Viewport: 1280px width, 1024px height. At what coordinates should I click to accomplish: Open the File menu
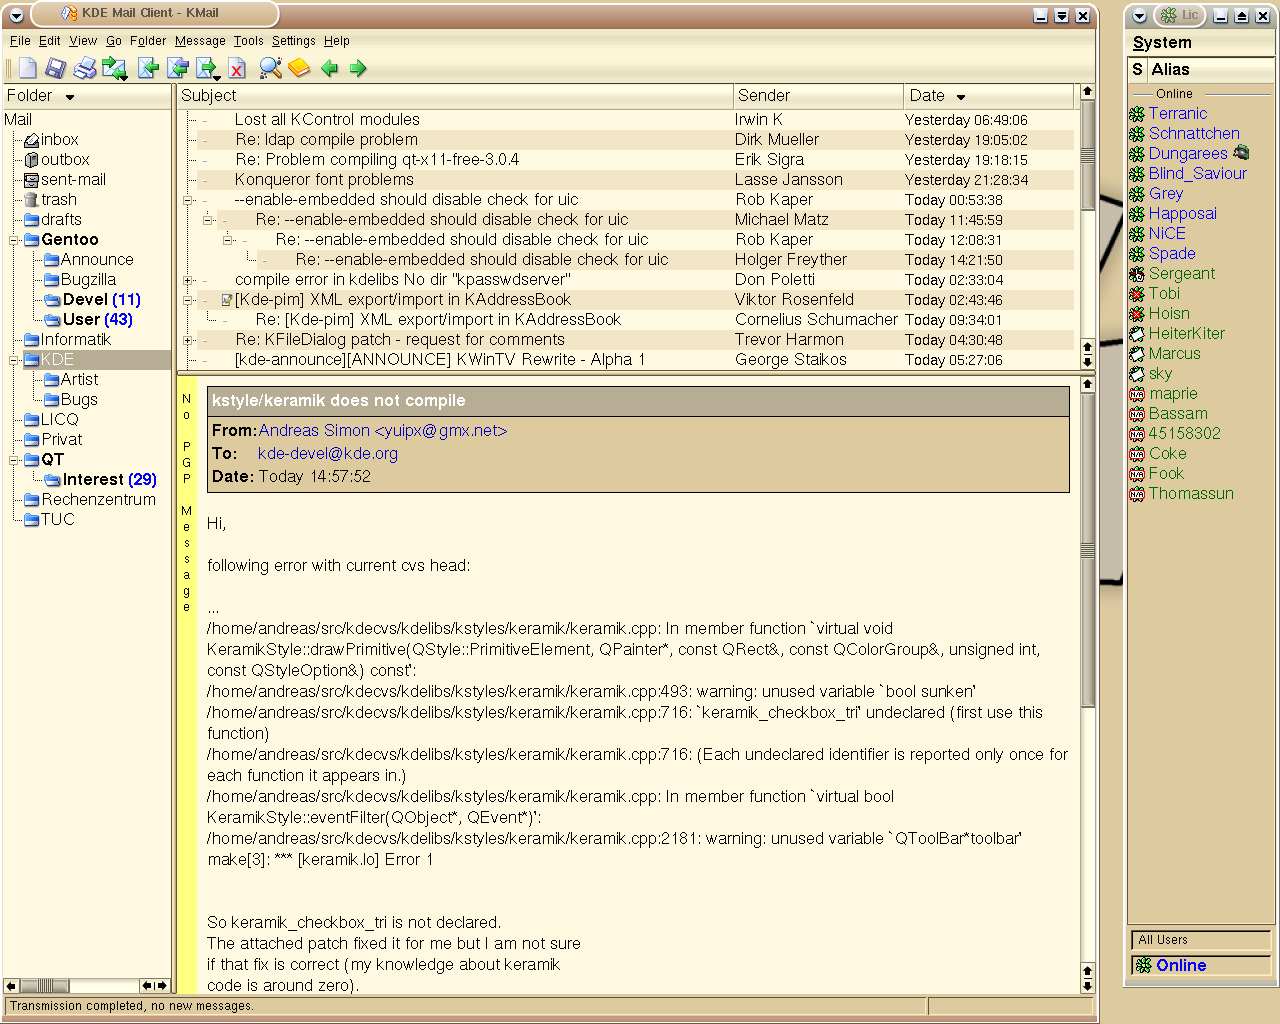pyautogui.click(x=20, y=41)
